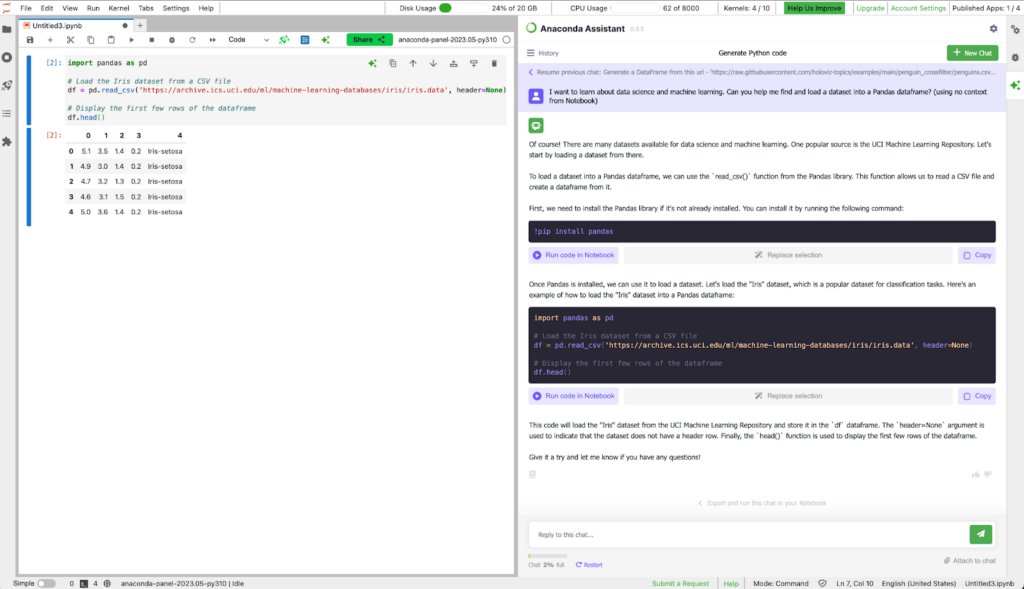Copy the pip install pandas code
The width and height of the screenshot is (1024, 589).
pos(977,255)
